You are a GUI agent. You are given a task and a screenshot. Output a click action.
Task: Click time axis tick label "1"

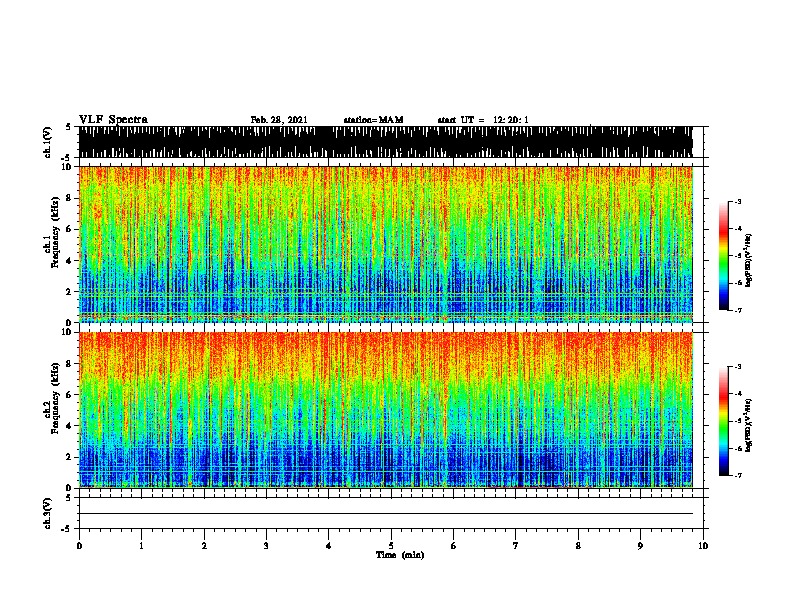[141, 546]
